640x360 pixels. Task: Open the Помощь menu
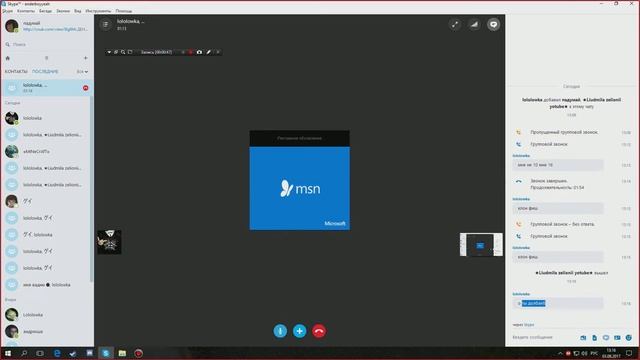point(124,11)
